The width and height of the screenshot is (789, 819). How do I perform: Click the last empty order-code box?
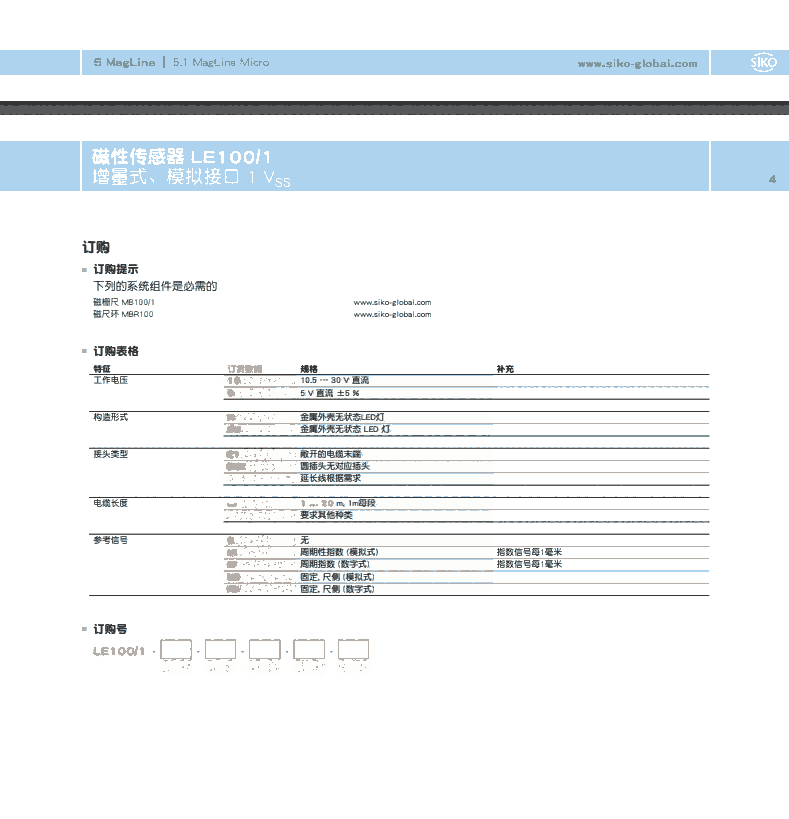click(x=354, y=650)
